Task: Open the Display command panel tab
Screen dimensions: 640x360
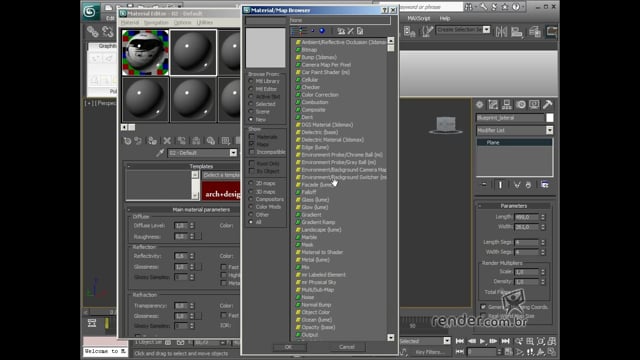Action: point(534,105)
